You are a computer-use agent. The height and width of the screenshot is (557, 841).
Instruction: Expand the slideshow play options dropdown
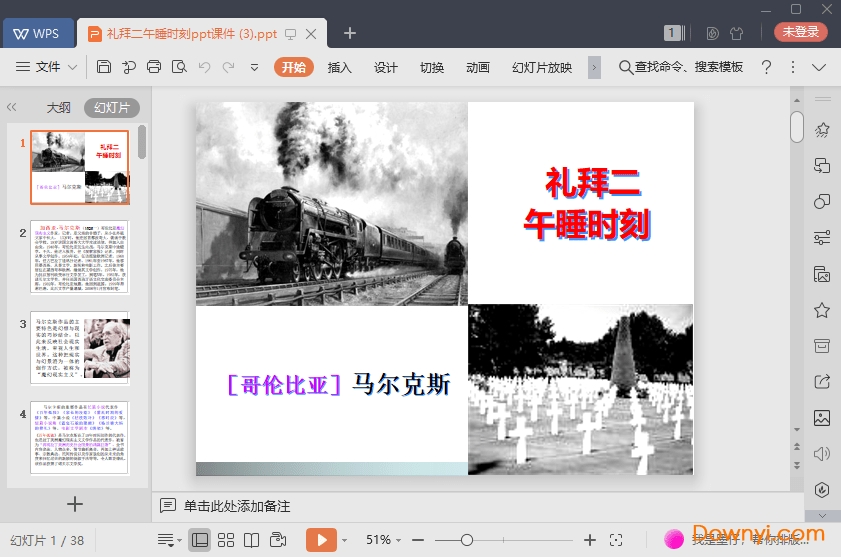click(344, 540)
